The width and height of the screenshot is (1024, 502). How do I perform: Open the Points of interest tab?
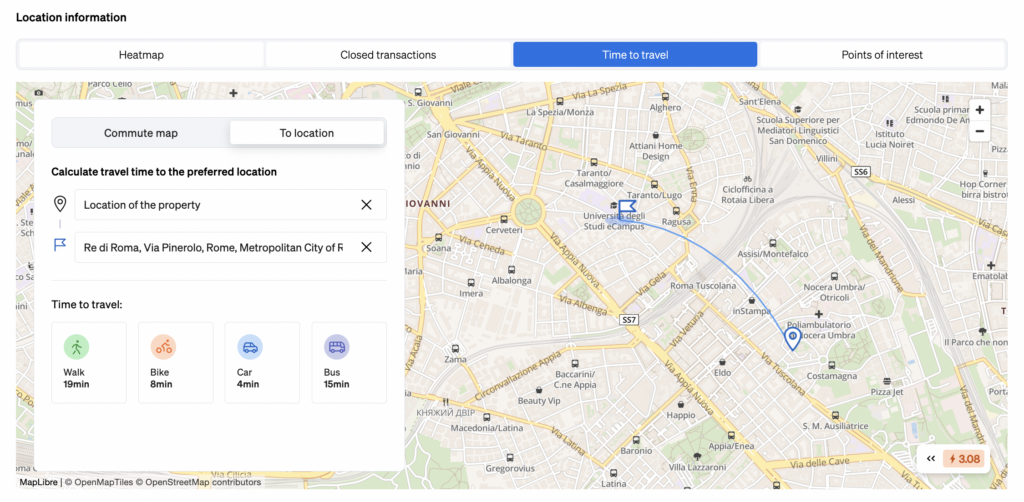pyautogui.click(x=881, y=55)
